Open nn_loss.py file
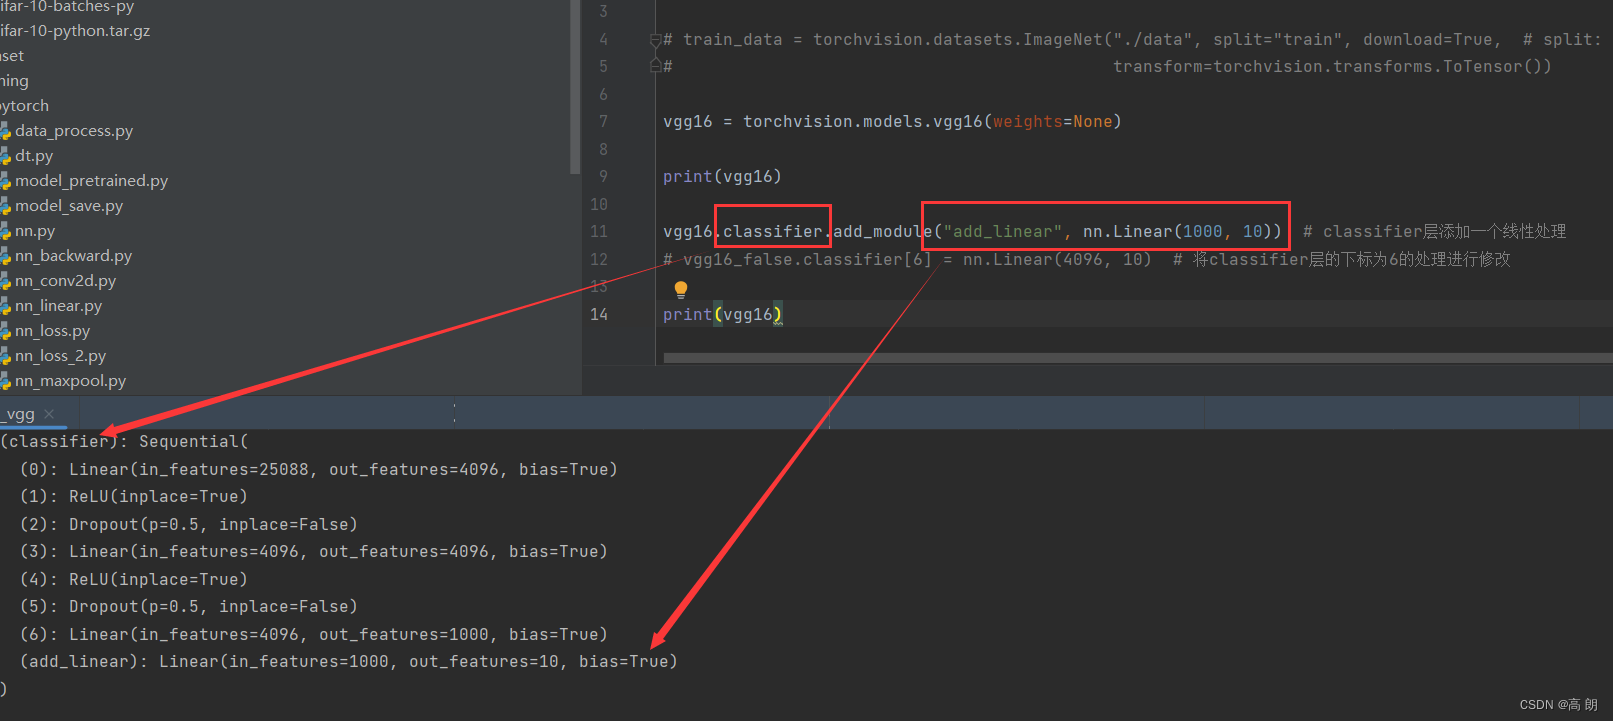1613x721 pixels. pos(52,331)
